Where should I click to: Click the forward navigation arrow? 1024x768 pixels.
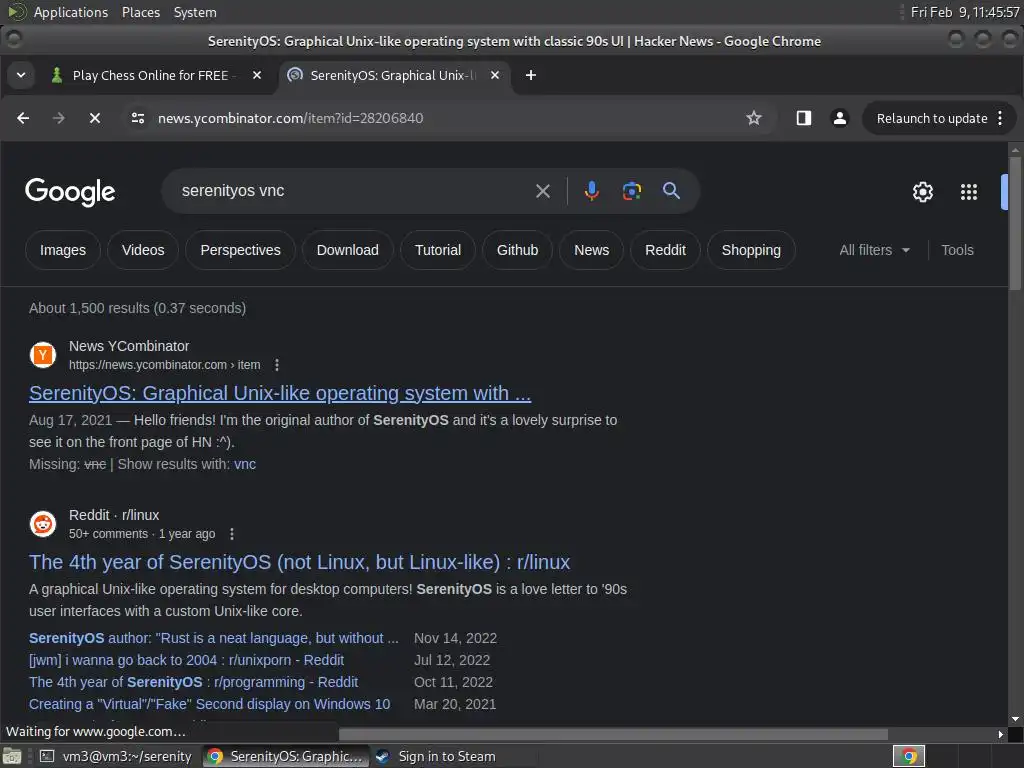(x=59, y=118)
